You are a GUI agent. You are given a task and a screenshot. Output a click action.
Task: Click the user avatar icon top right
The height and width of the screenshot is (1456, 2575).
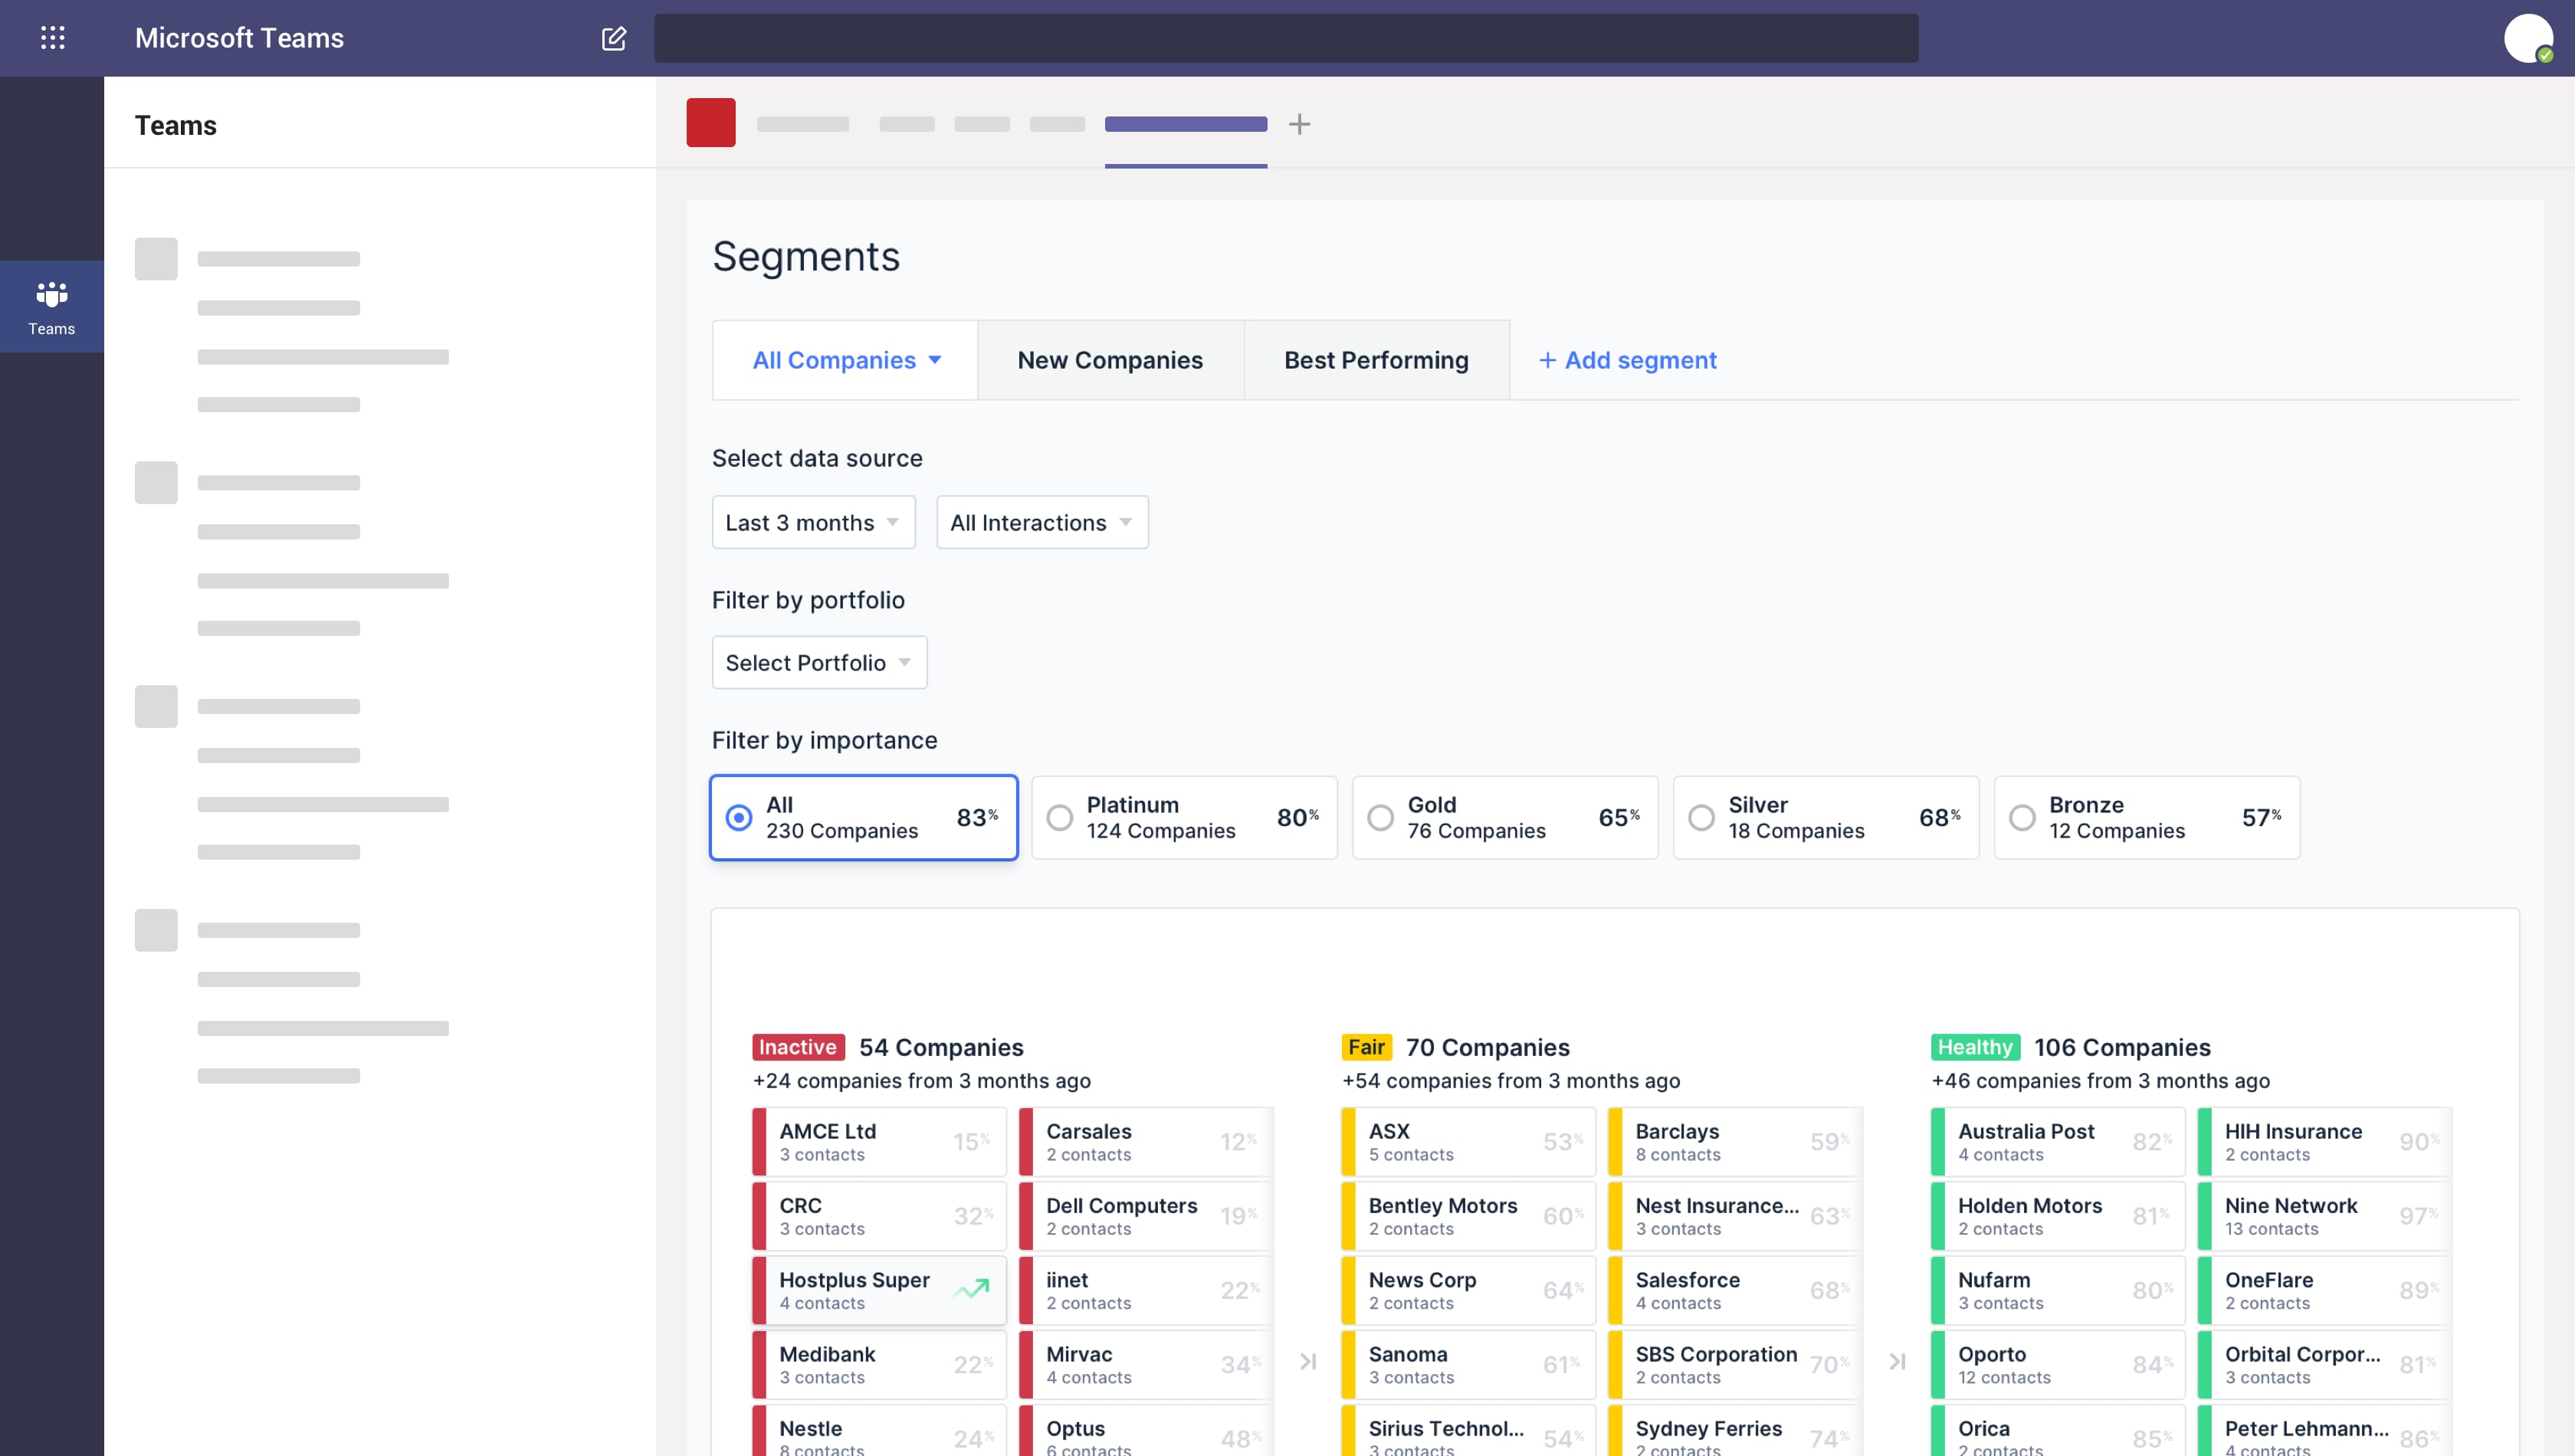point(2529,37)
